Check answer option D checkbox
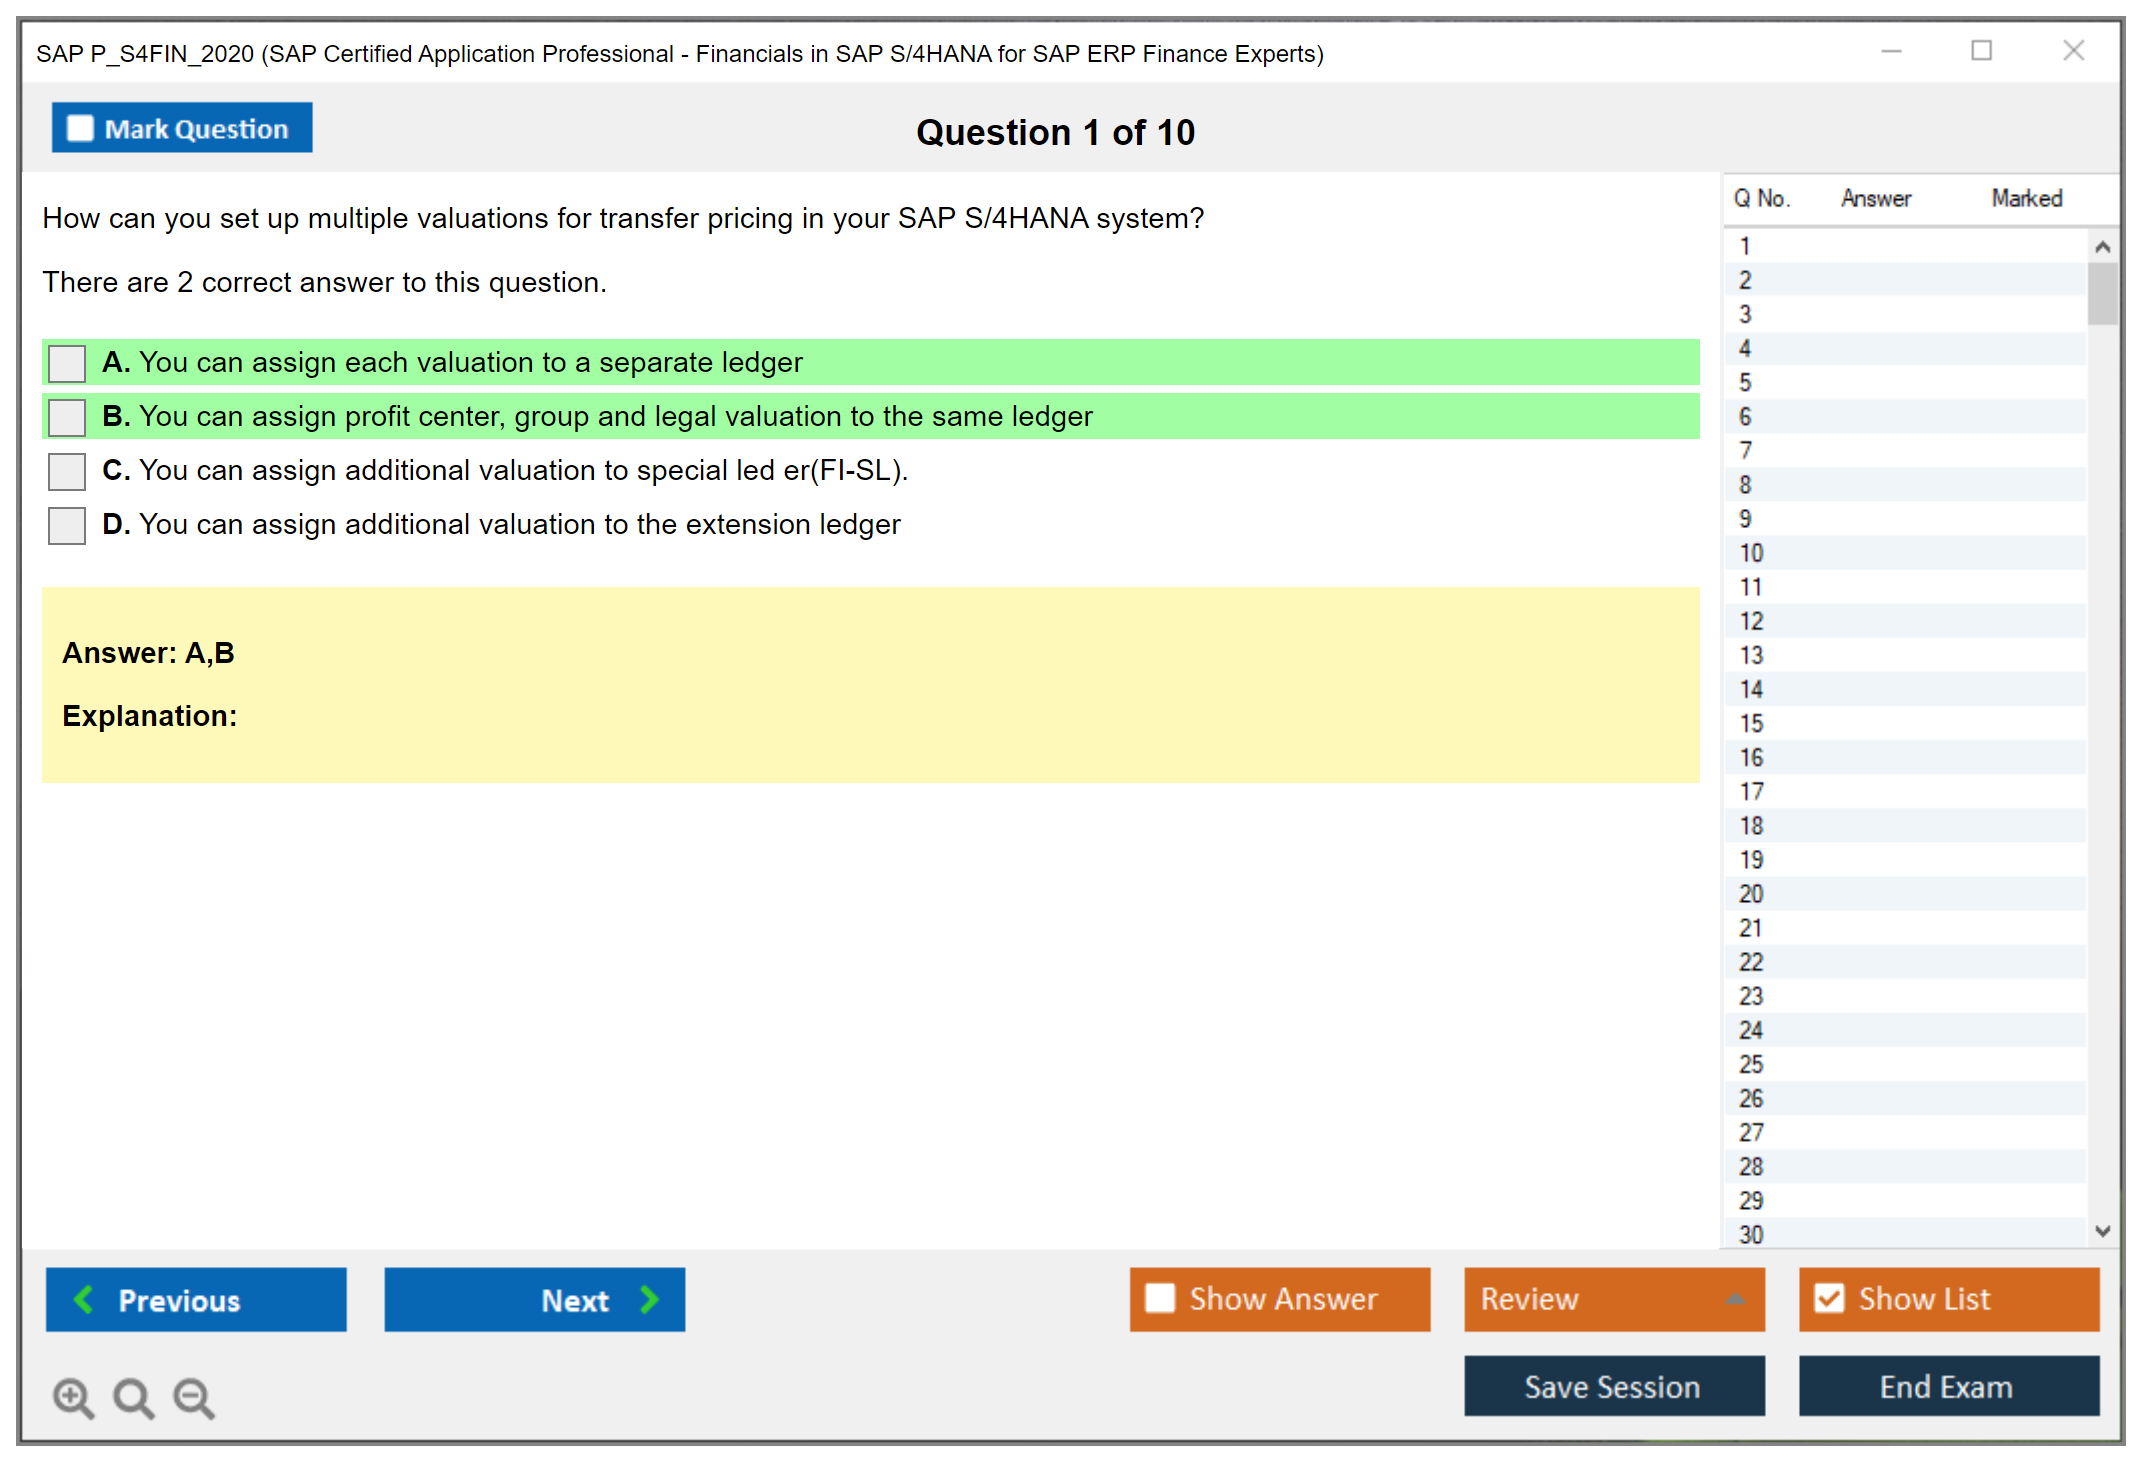This screenshot has height=1470, width=2150. (67, 525)
